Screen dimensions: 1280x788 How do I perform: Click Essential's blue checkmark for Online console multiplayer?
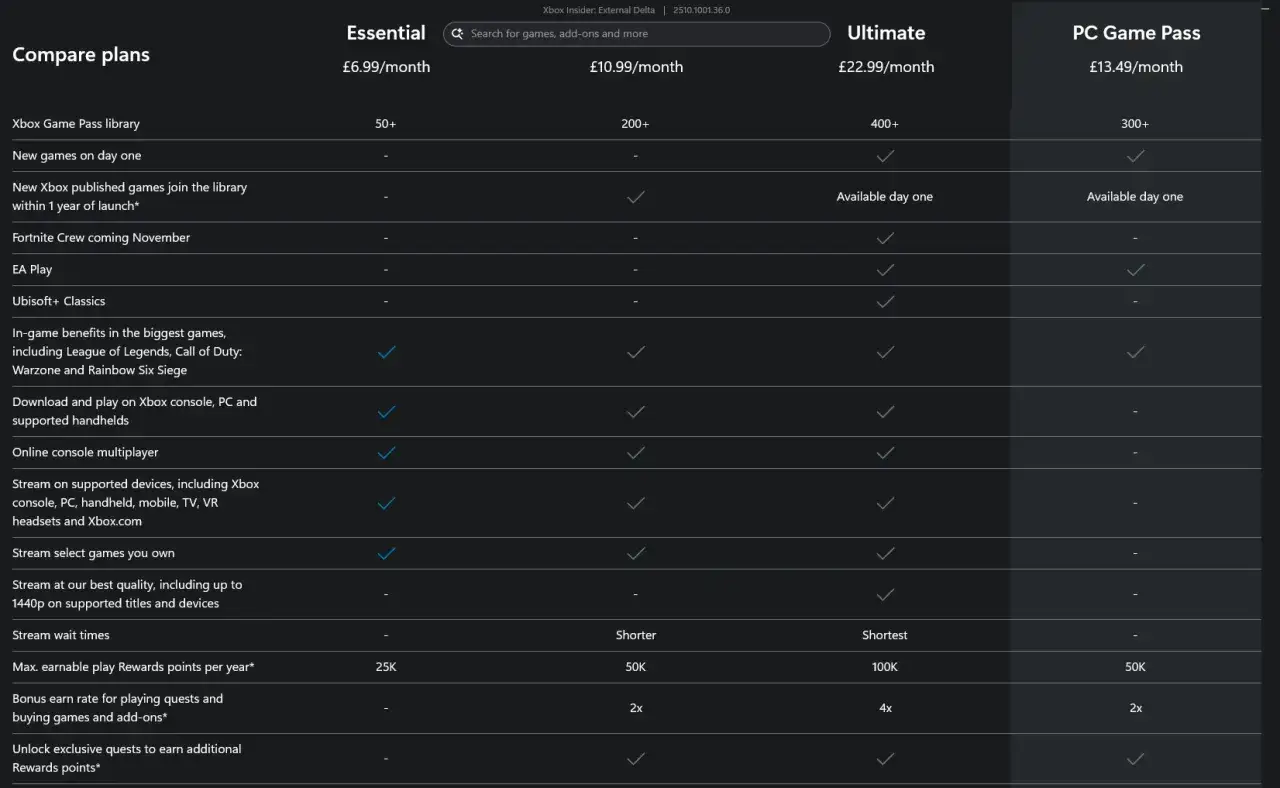(x=386, y=453)
